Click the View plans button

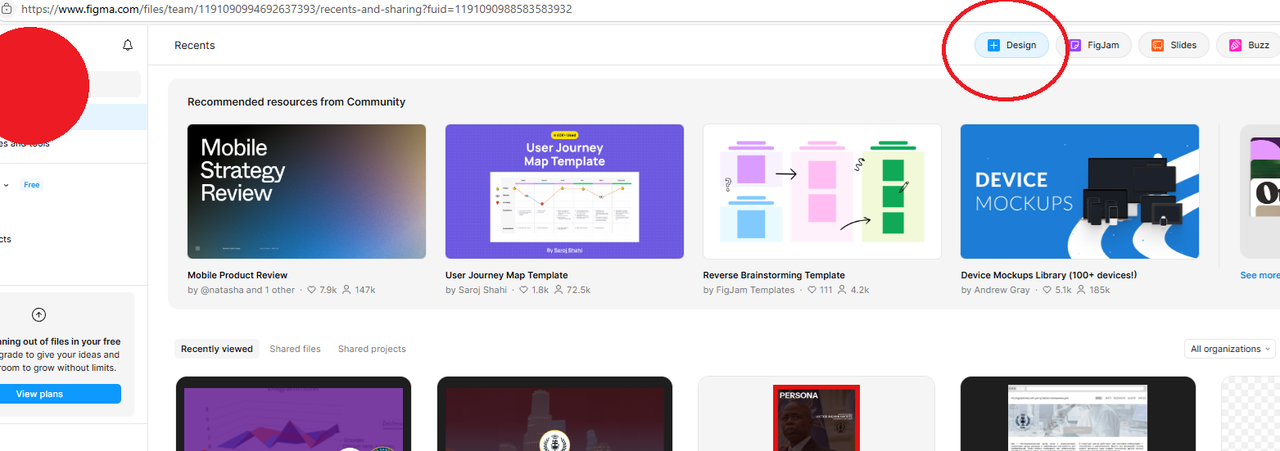tap(60, 394)
